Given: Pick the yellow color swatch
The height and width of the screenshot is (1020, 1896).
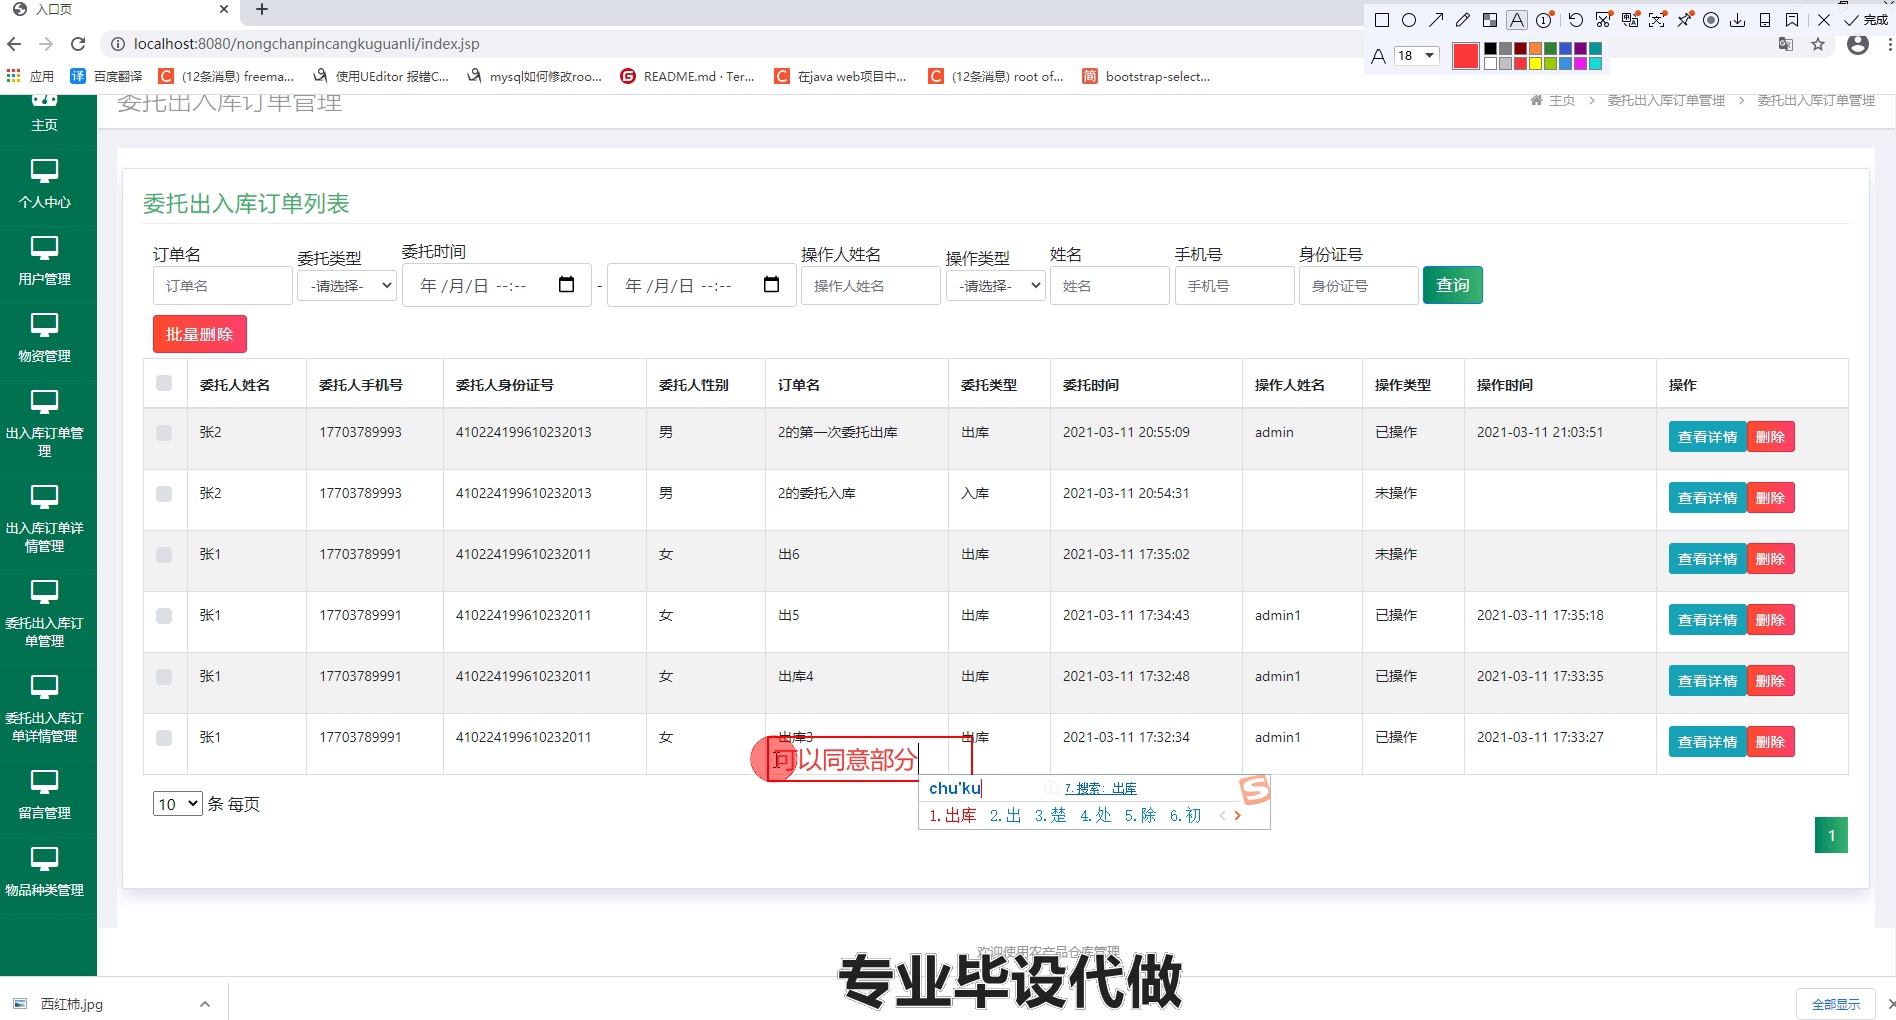Looking at the screenshot, I should click(1535, 64).
